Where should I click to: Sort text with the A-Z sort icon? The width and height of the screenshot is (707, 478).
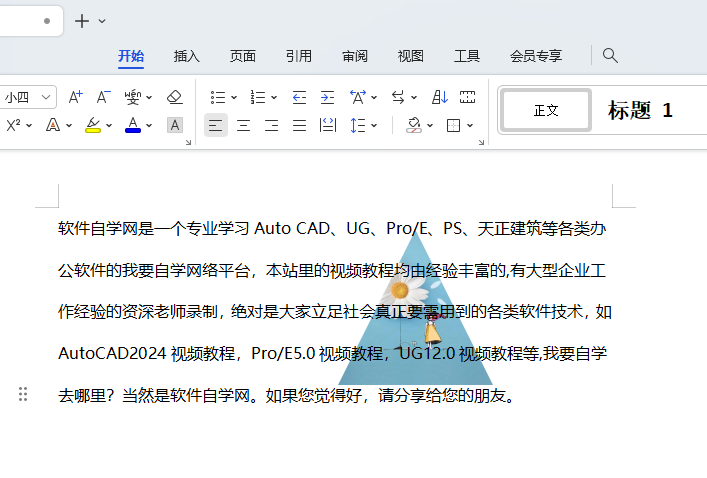point(440,97)
